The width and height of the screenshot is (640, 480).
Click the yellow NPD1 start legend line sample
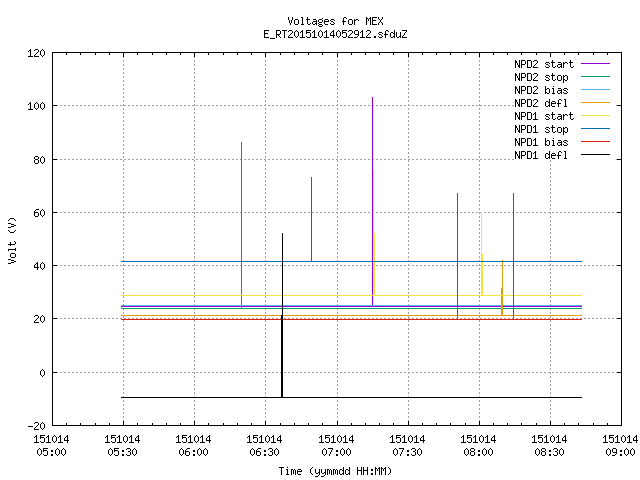tap(595, 116)
